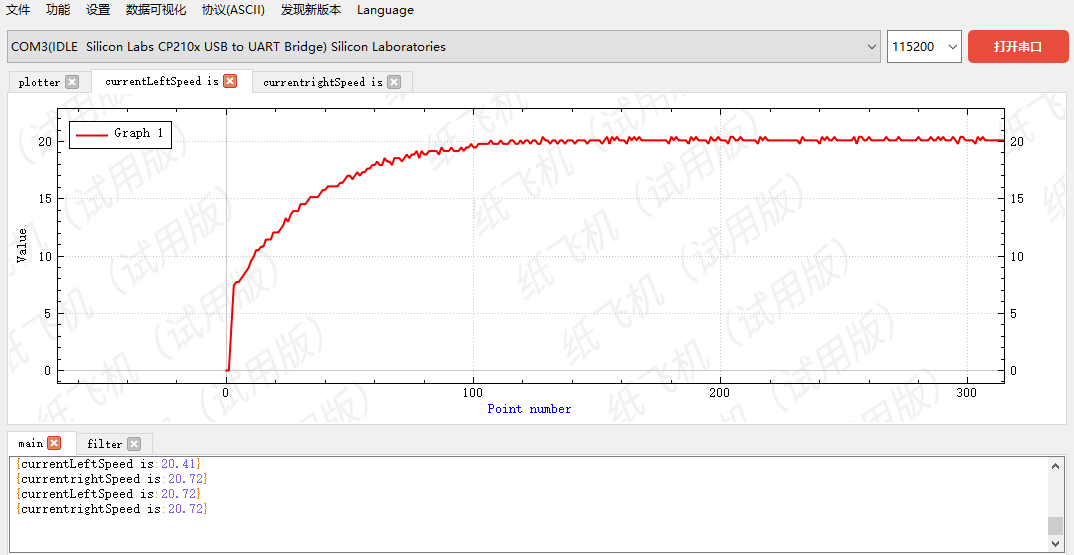Click the 打开串口 button

[x=1018, y=47]
